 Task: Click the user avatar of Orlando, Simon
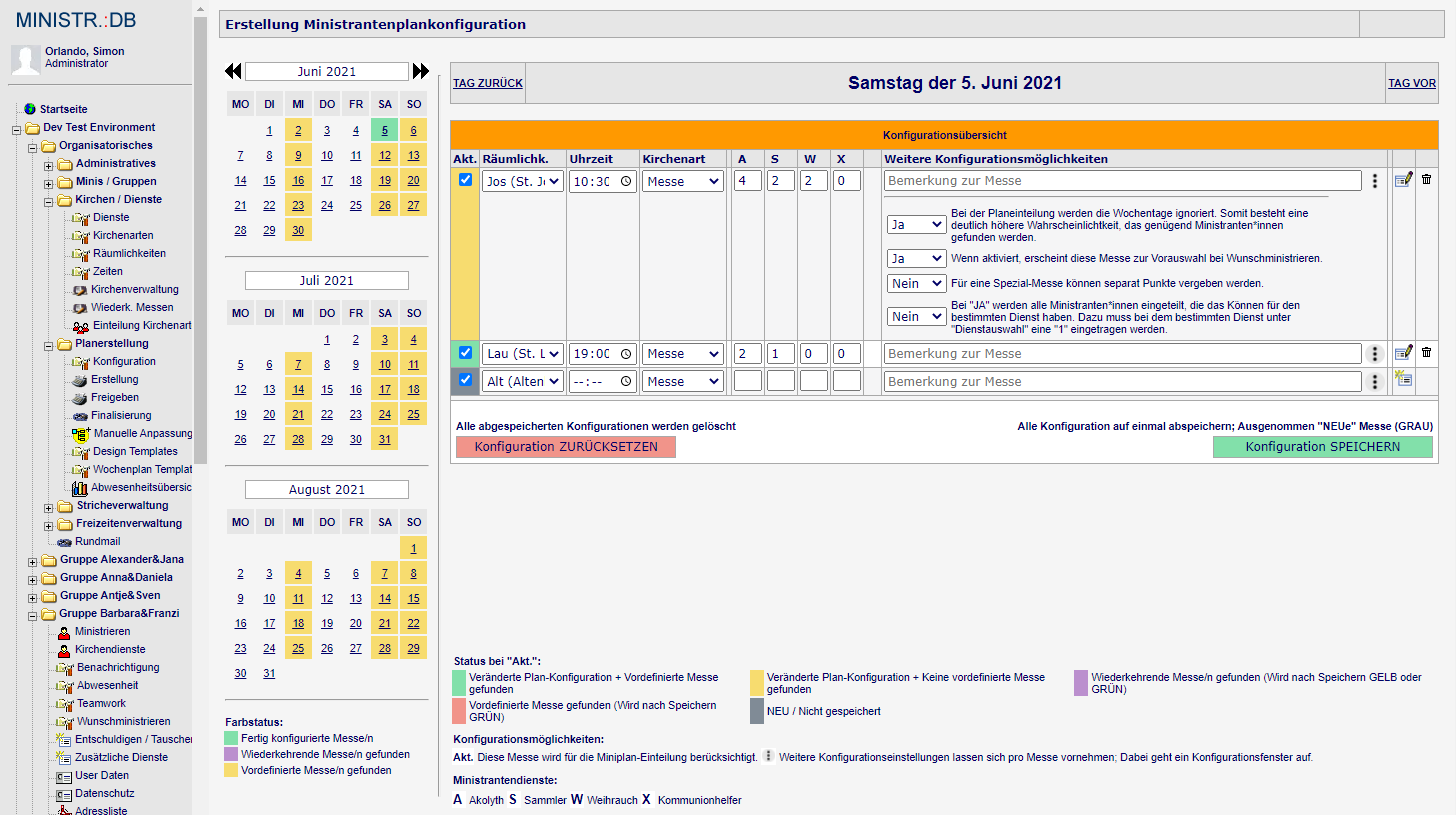[x=25, y=60]
